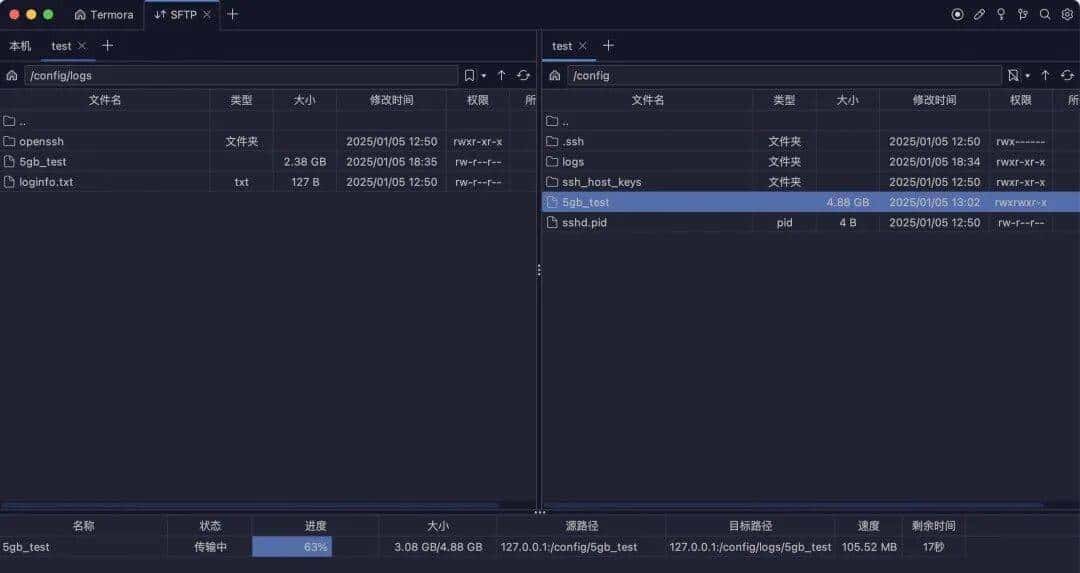Select the parent '..' folder in right pane

pyautogui.click(x=811, y=121)
